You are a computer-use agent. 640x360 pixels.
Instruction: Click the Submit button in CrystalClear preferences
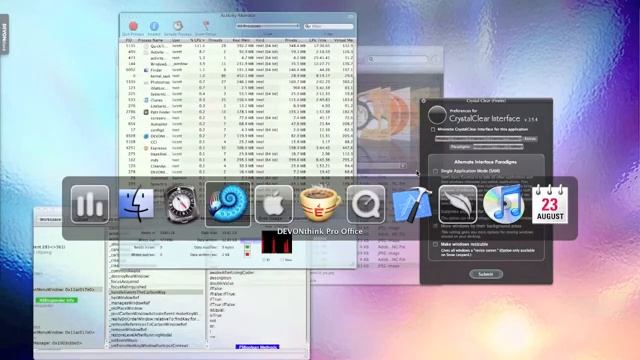pos(486,274)
